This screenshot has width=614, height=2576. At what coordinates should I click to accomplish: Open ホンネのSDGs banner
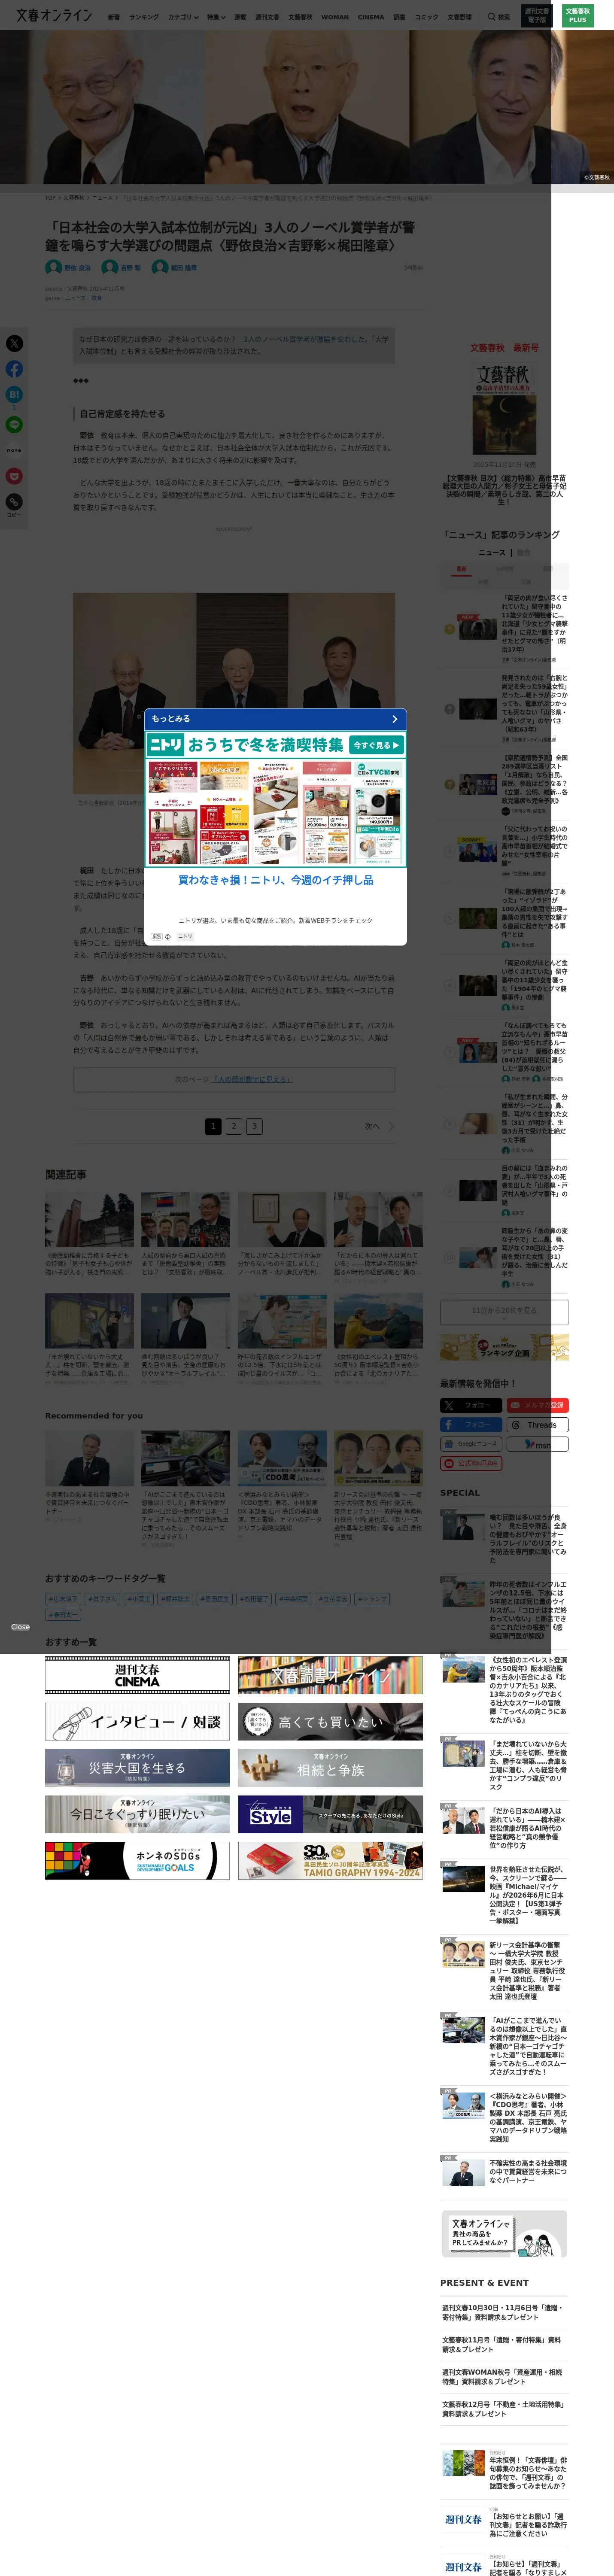[137, 1860]
